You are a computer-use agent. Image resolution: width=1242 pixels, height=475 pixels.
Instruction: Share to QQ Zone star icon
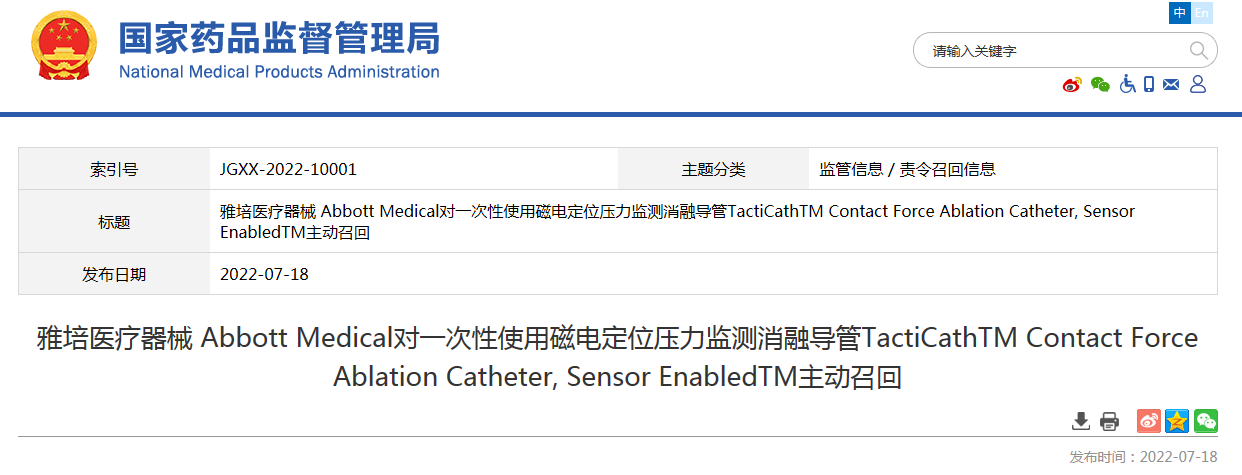[1178, 421]
